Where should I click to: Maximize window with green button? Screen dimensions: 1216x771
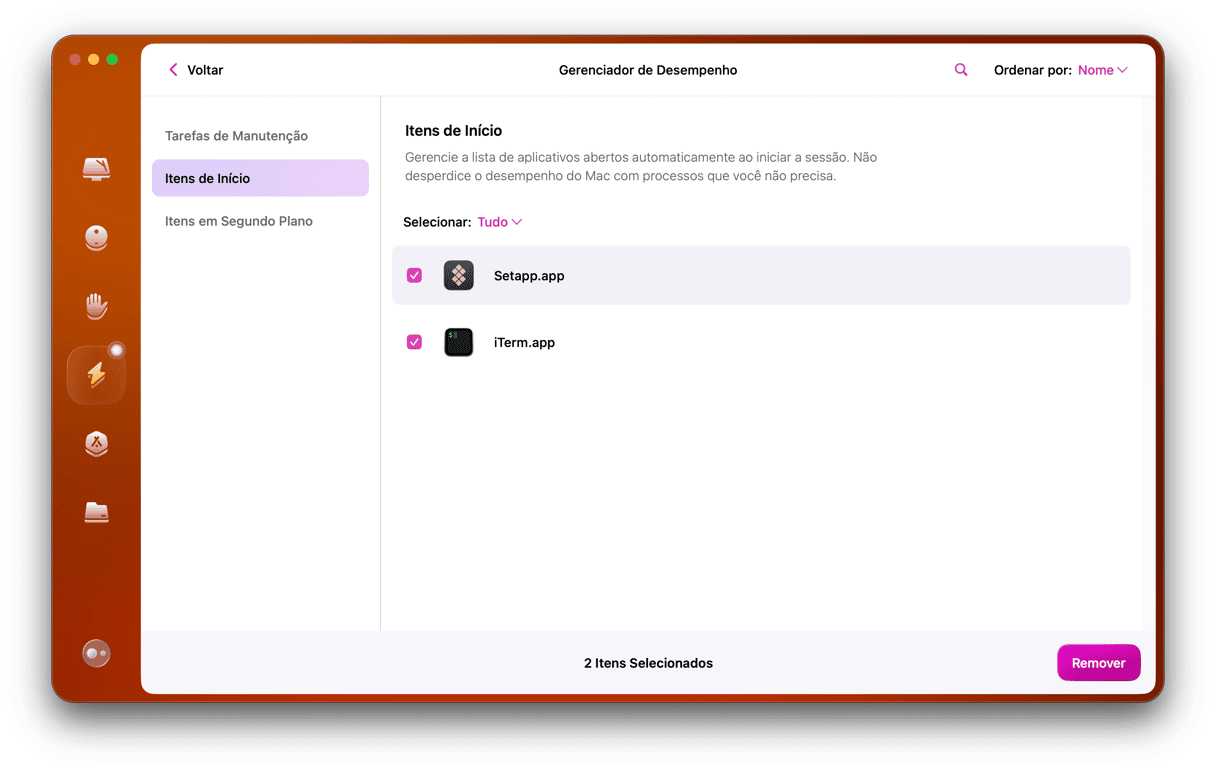pos(112,60)
